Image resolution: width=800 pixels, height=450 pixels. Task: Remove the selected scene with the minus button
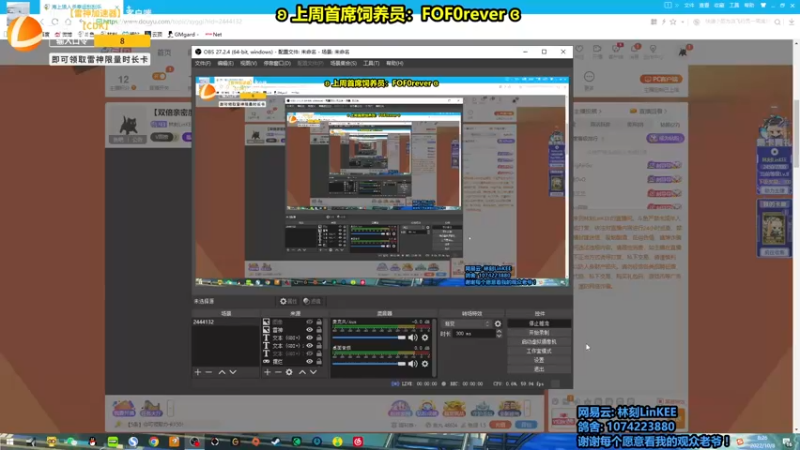209,372
